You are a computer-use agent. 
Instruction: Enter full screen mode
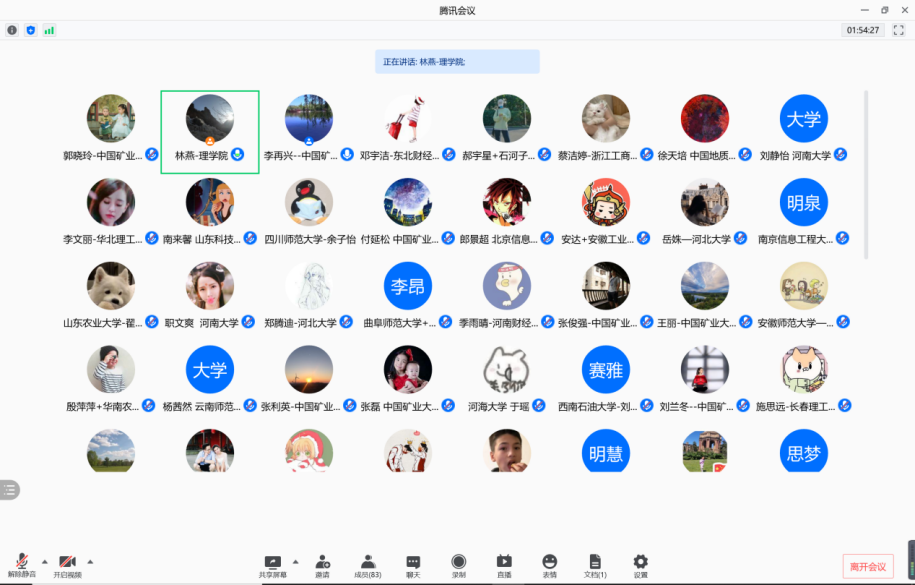click(x=898, y=30)
